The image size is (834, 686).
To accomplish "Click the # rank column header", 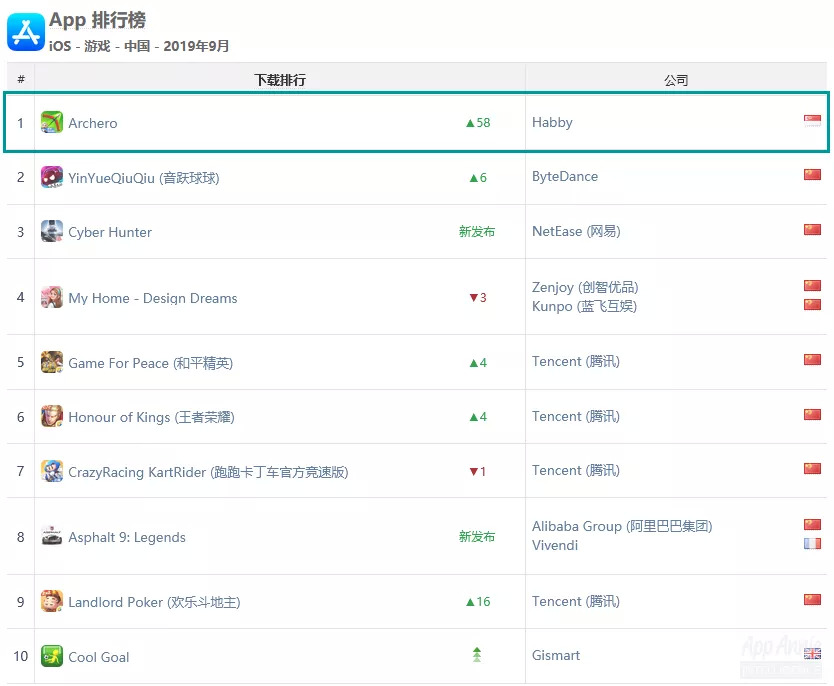I will [21, 79].
